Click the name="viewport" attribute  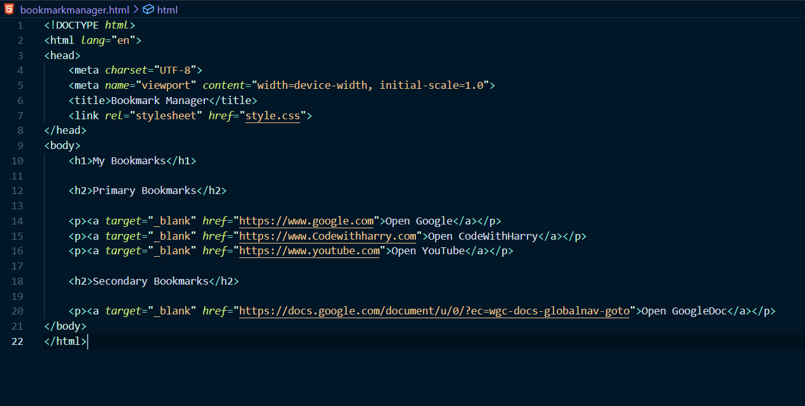point(151,85)
